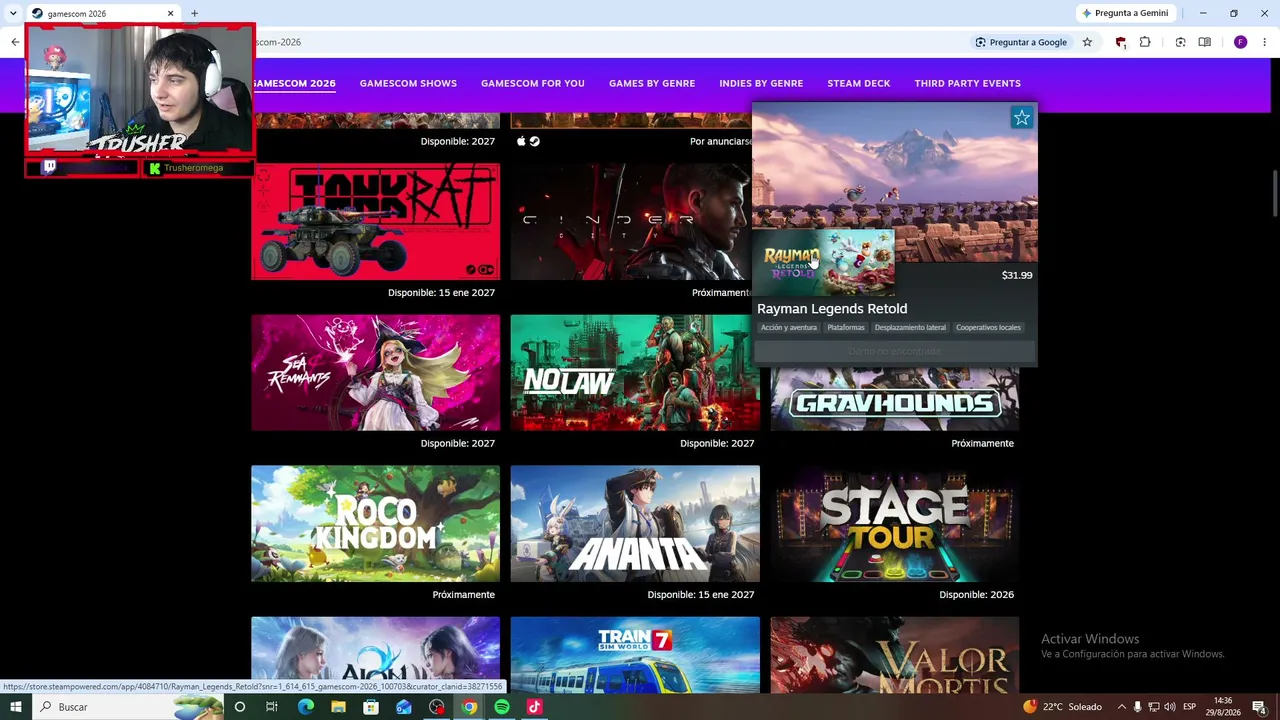The height and width of the screenshot is (720, 1280).
Task: Open Task View on taskbar
Action: (272, 707)
